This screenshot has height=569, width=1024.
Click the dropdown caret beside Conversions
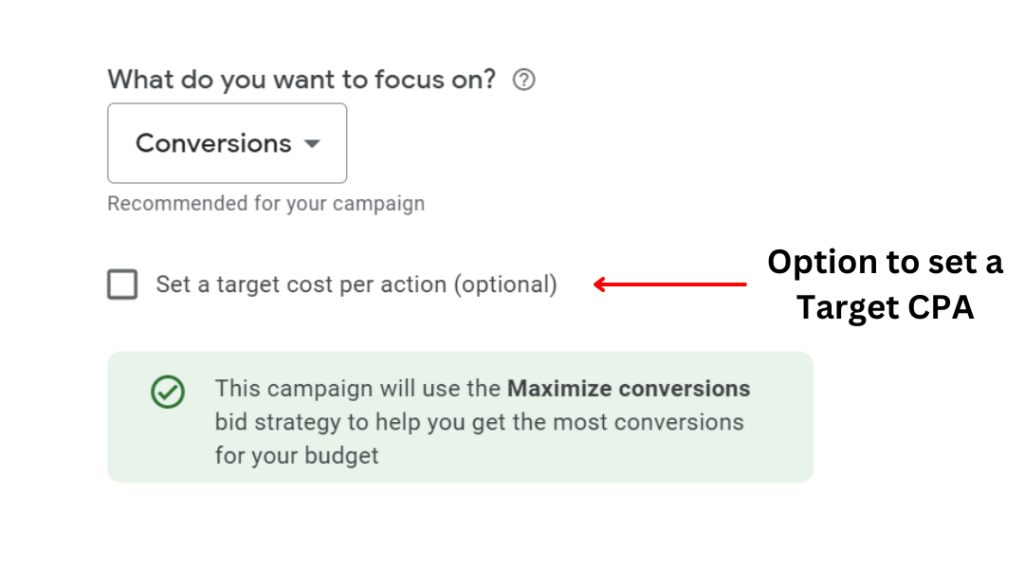[x=312, y=144]
